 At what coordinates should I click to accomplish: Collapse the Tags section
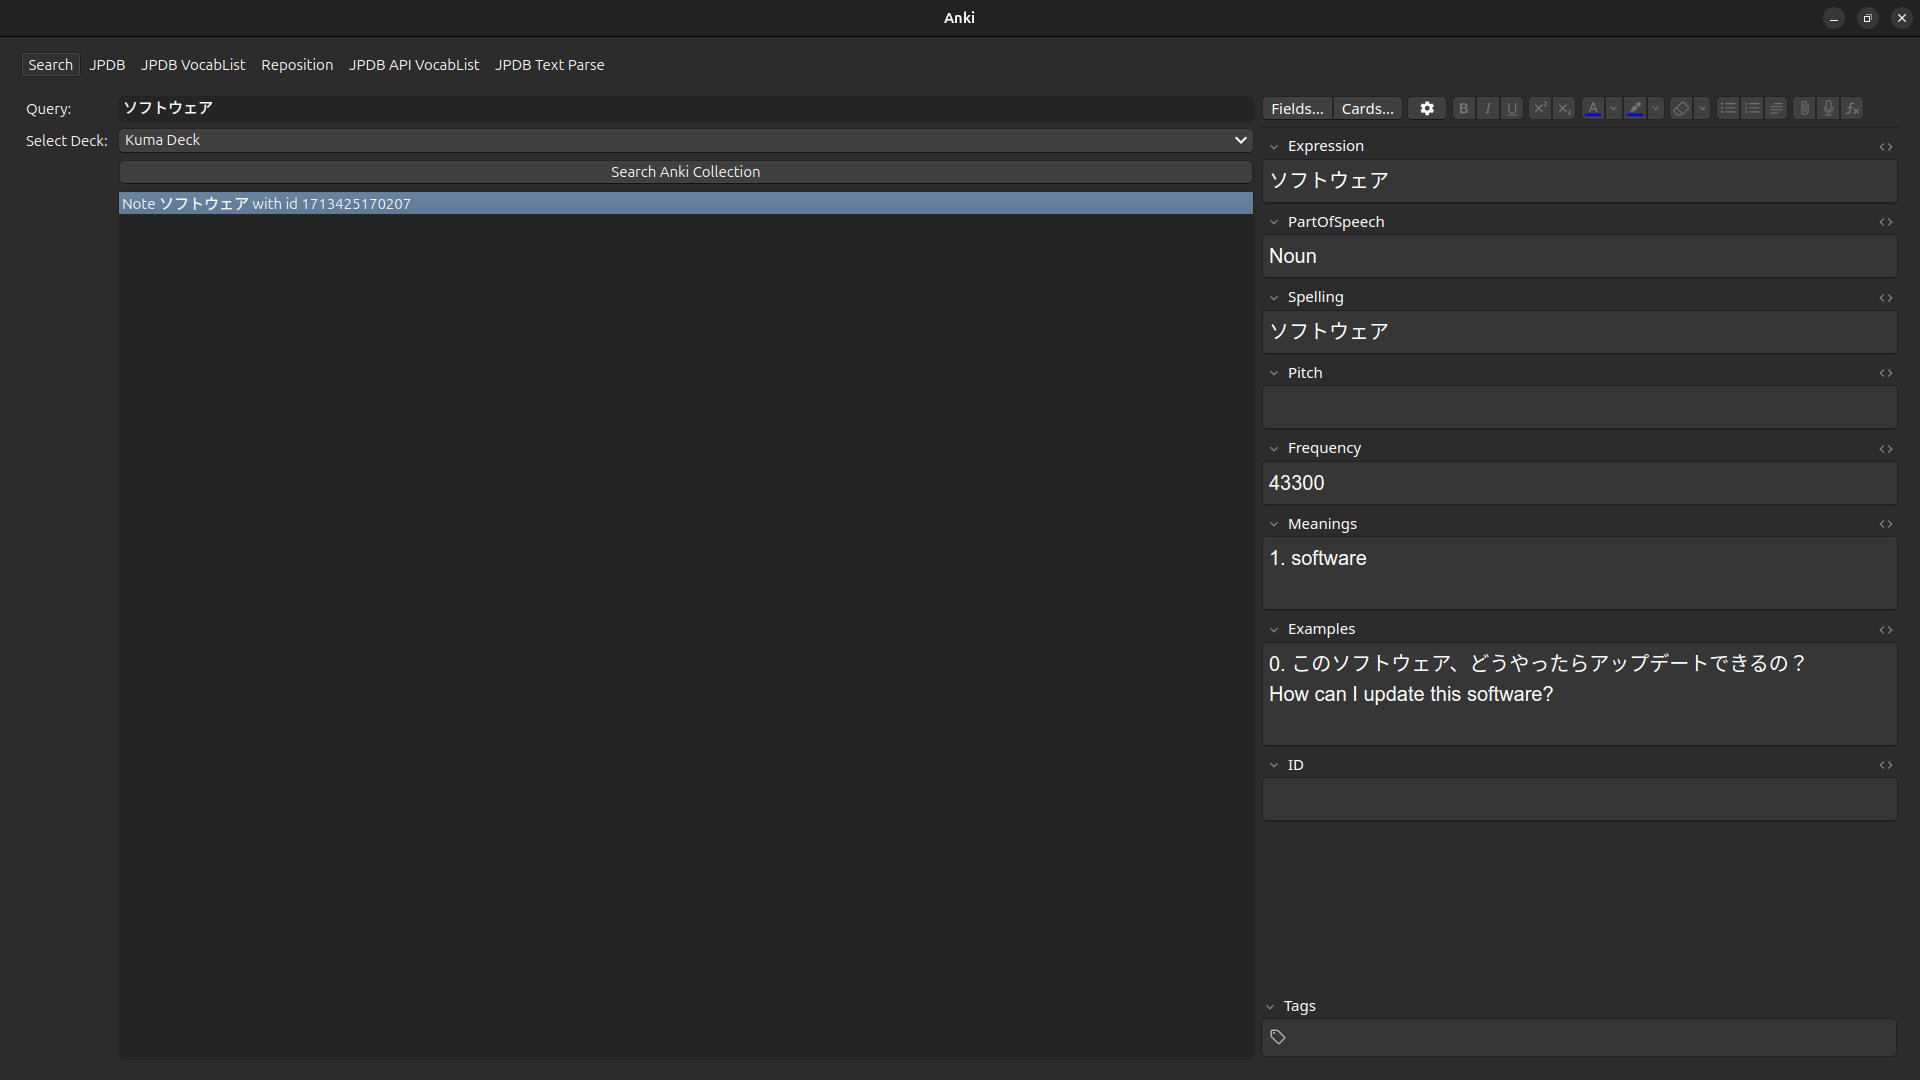click(1270, 1007)
